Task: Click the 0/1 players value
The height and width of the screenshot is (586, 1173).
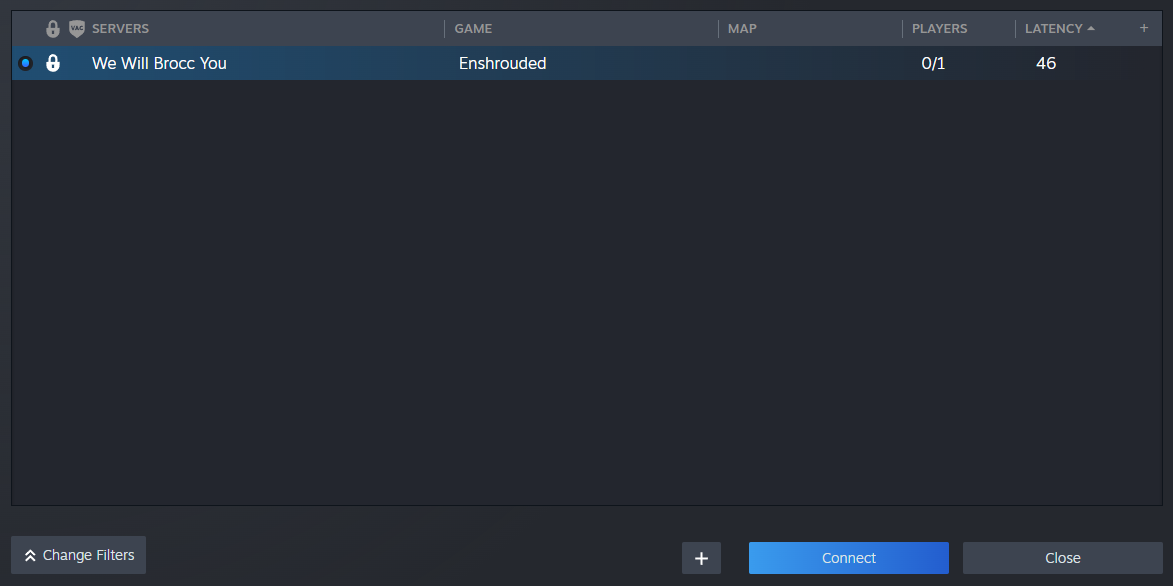Action: click(x=933, y=64)
